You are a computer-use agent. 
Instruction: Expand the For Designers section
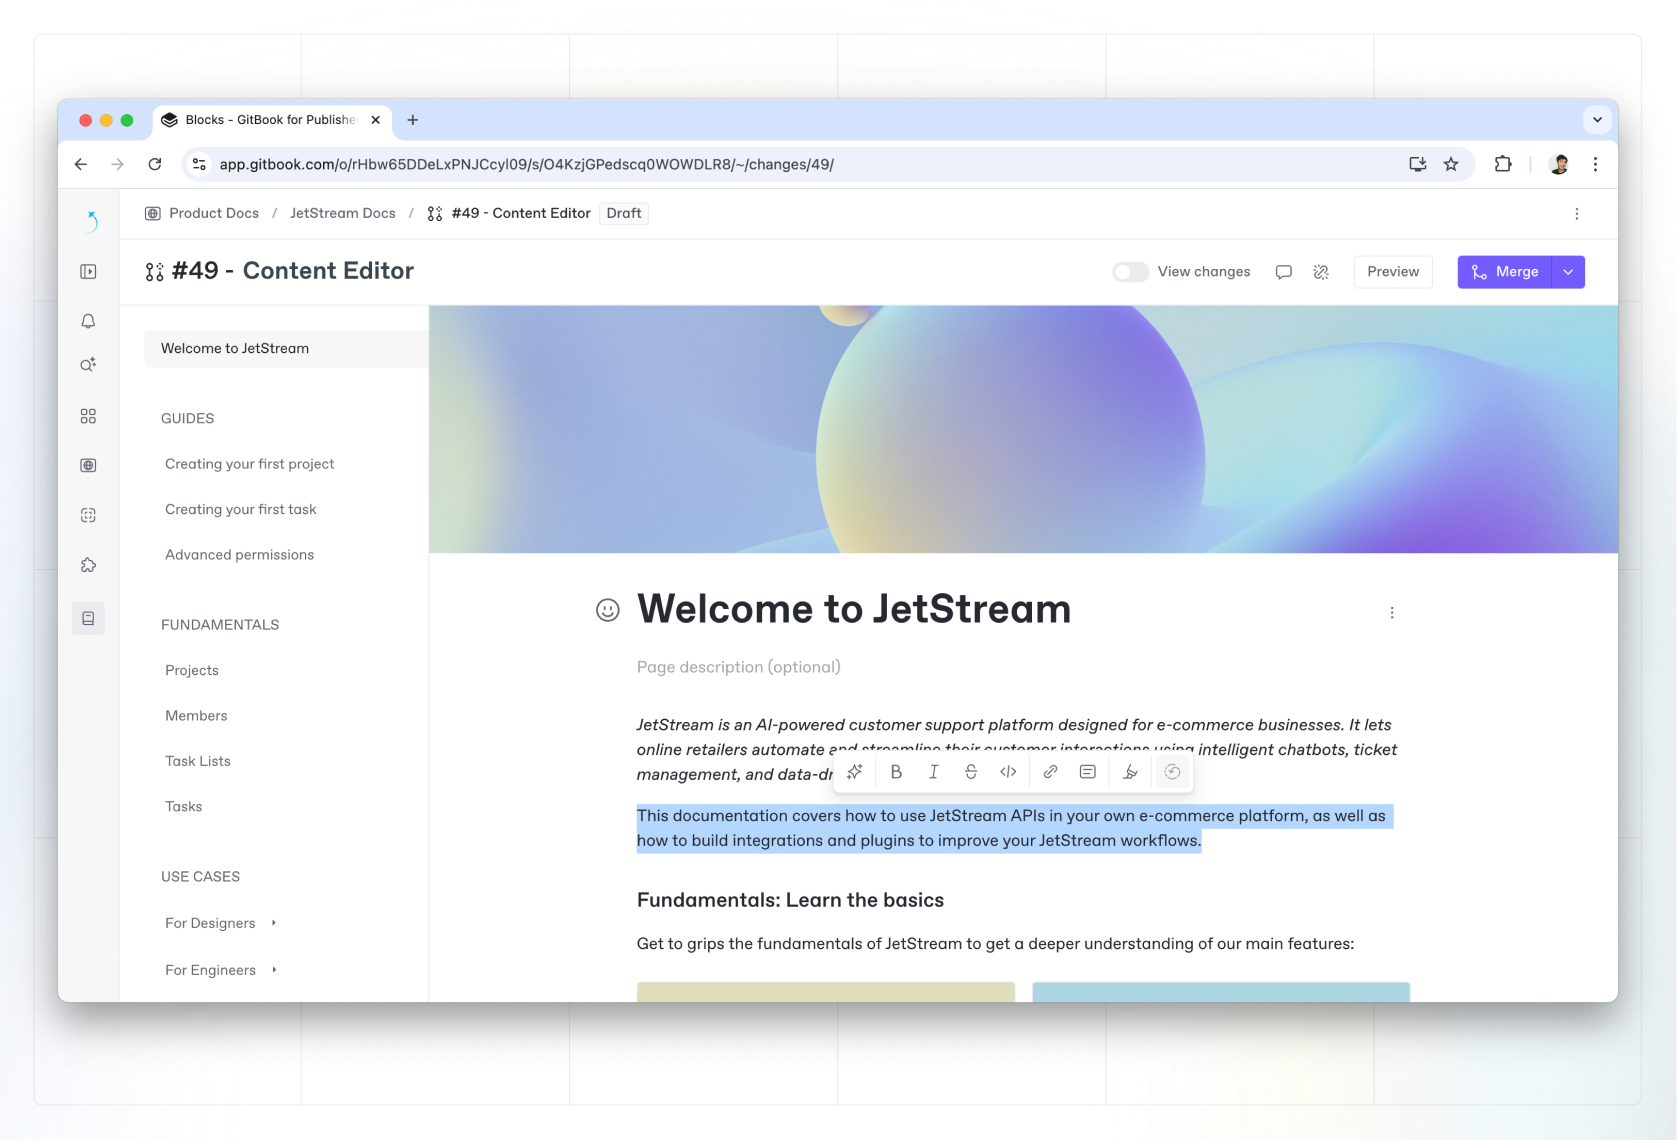[x=273, y=923]
